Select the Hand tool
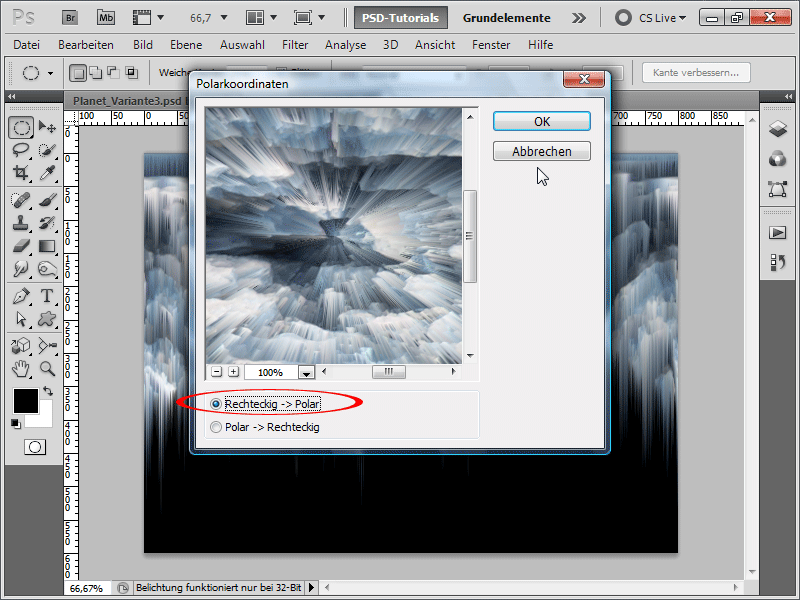800x600 pixels. click(x=21, y=368)
